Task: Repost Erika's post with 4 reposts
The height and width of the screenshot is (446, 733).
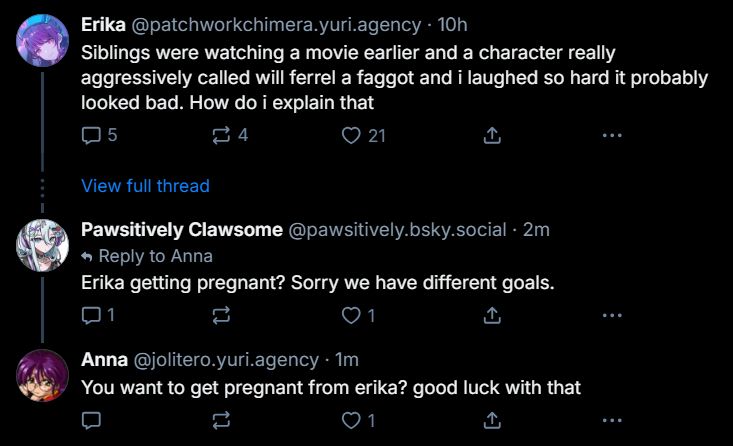Action: (221, 136)
